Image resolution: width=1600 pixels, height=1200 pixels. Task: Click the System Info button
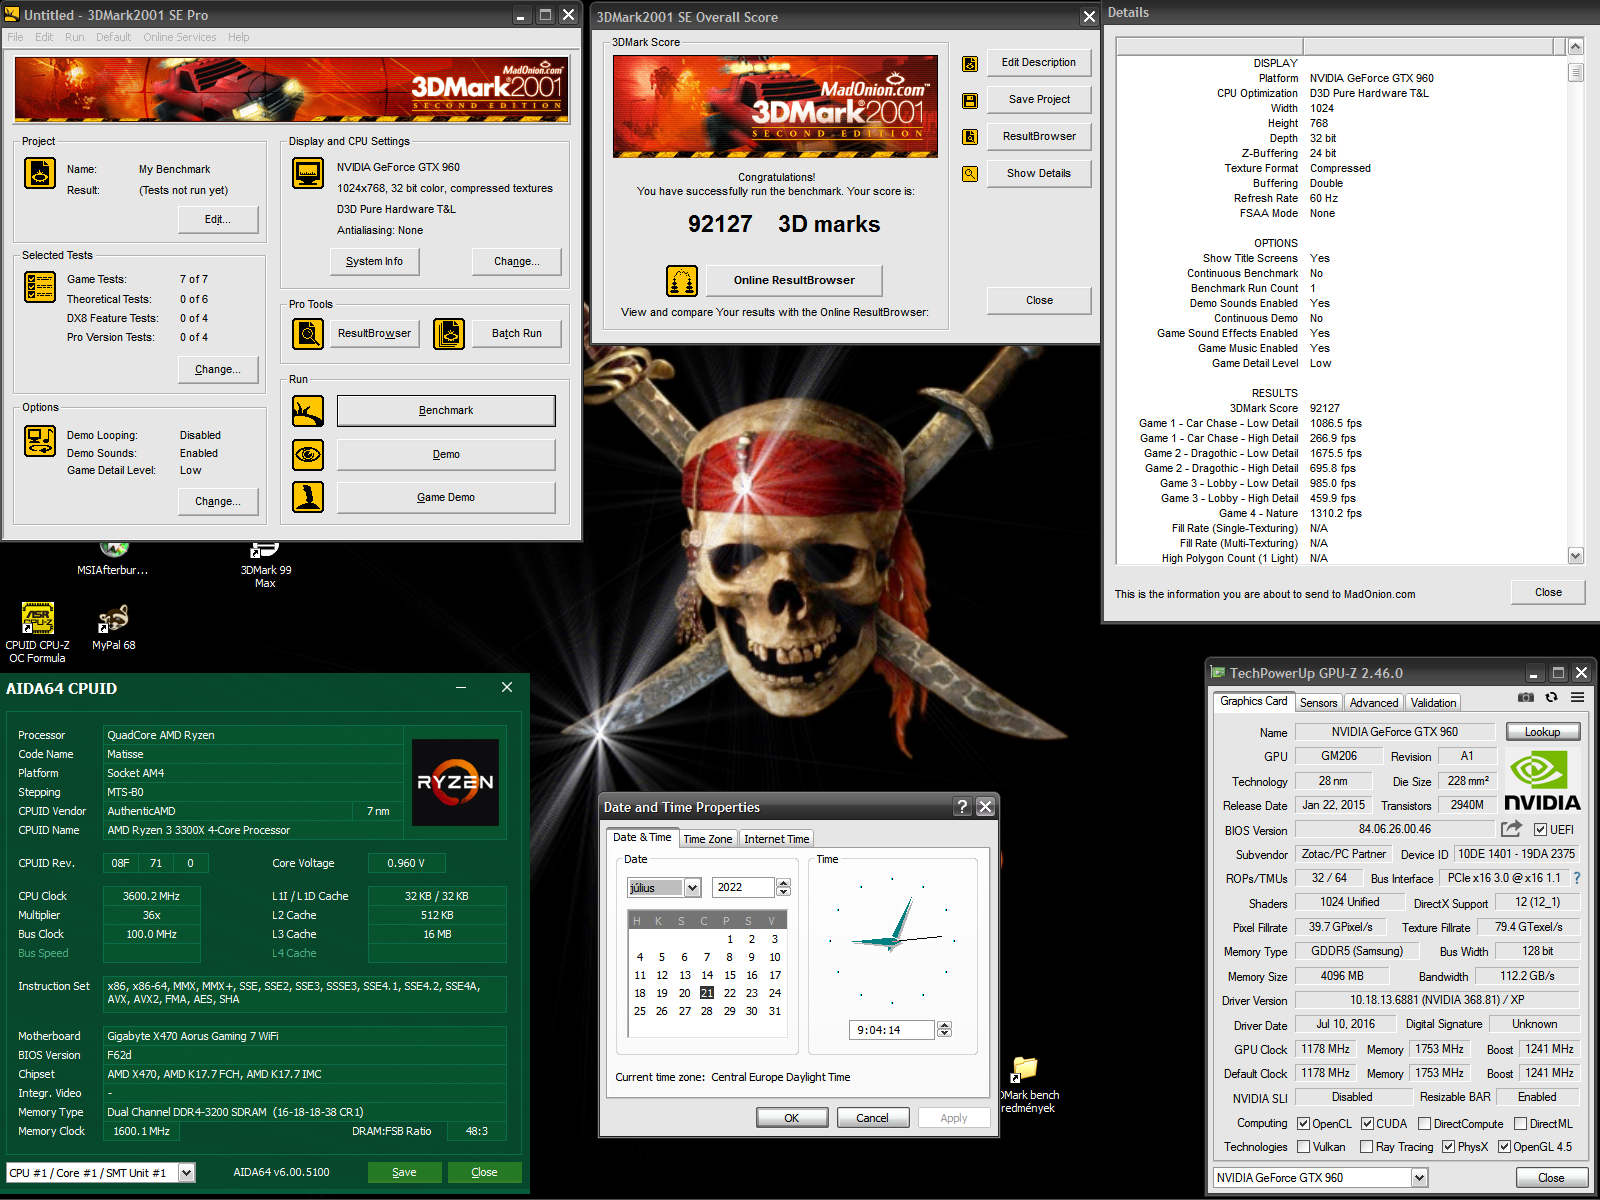pos(374,261)
